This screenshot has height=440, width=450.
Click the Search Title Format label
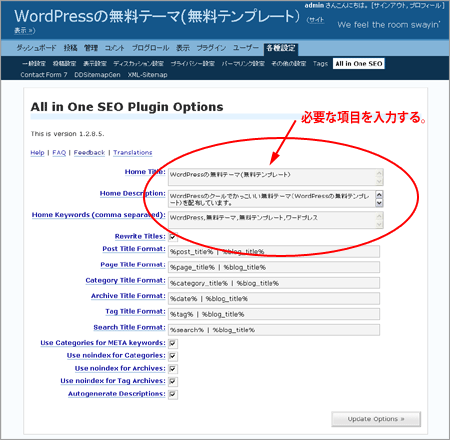[129, 327]
